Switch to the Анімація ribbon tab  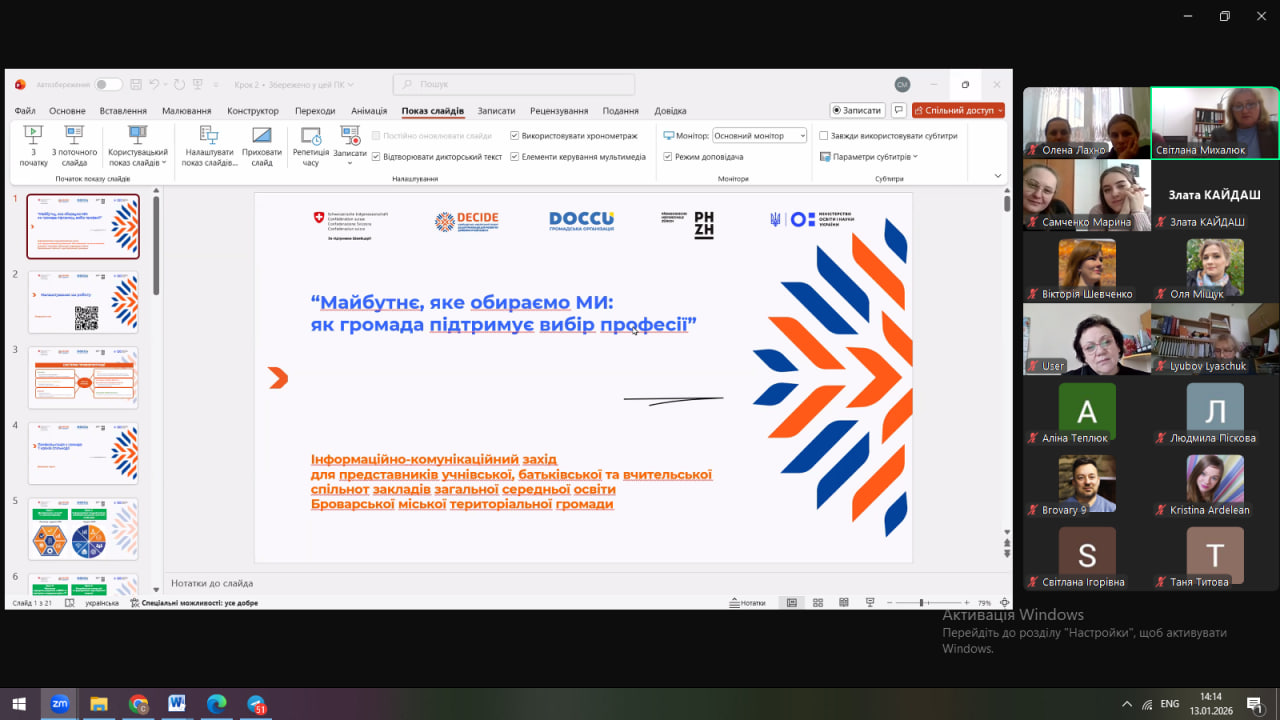(x=369, y=111)
